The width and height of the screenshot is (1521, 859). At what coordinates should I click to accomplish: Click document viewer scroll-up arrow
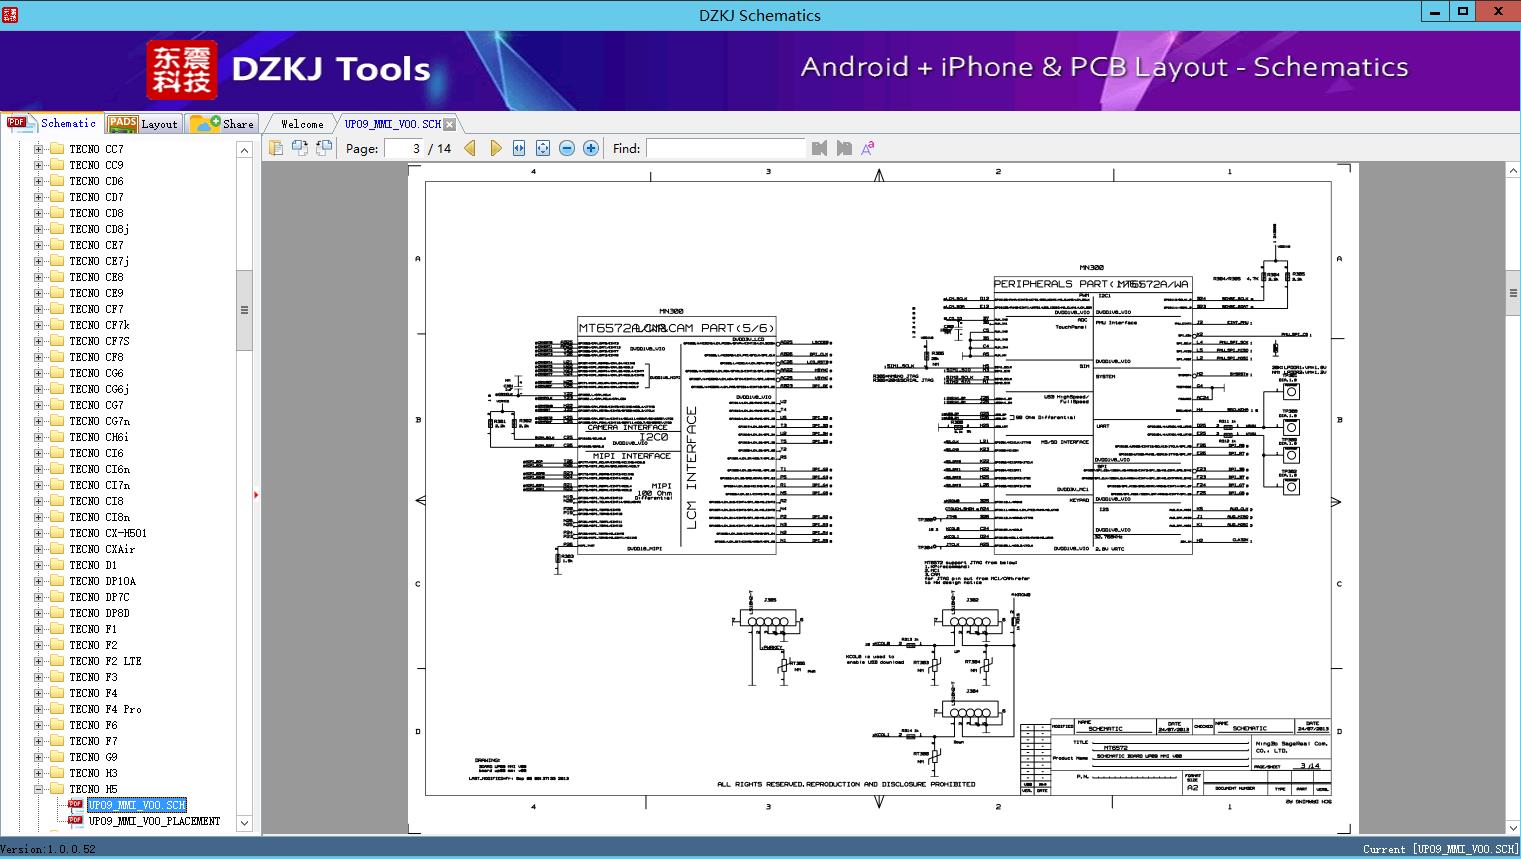pos(1513,171)
